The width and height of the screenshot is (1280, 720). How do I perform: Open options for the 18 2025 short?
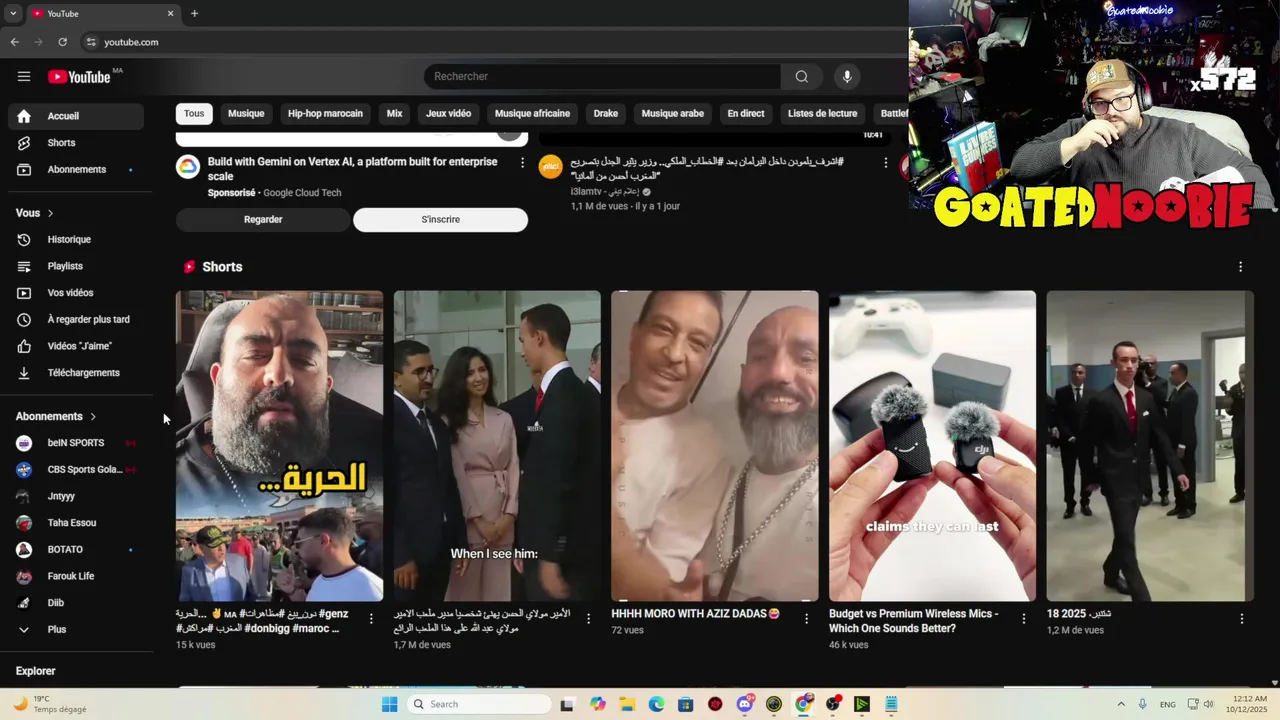coord(1241,619)
